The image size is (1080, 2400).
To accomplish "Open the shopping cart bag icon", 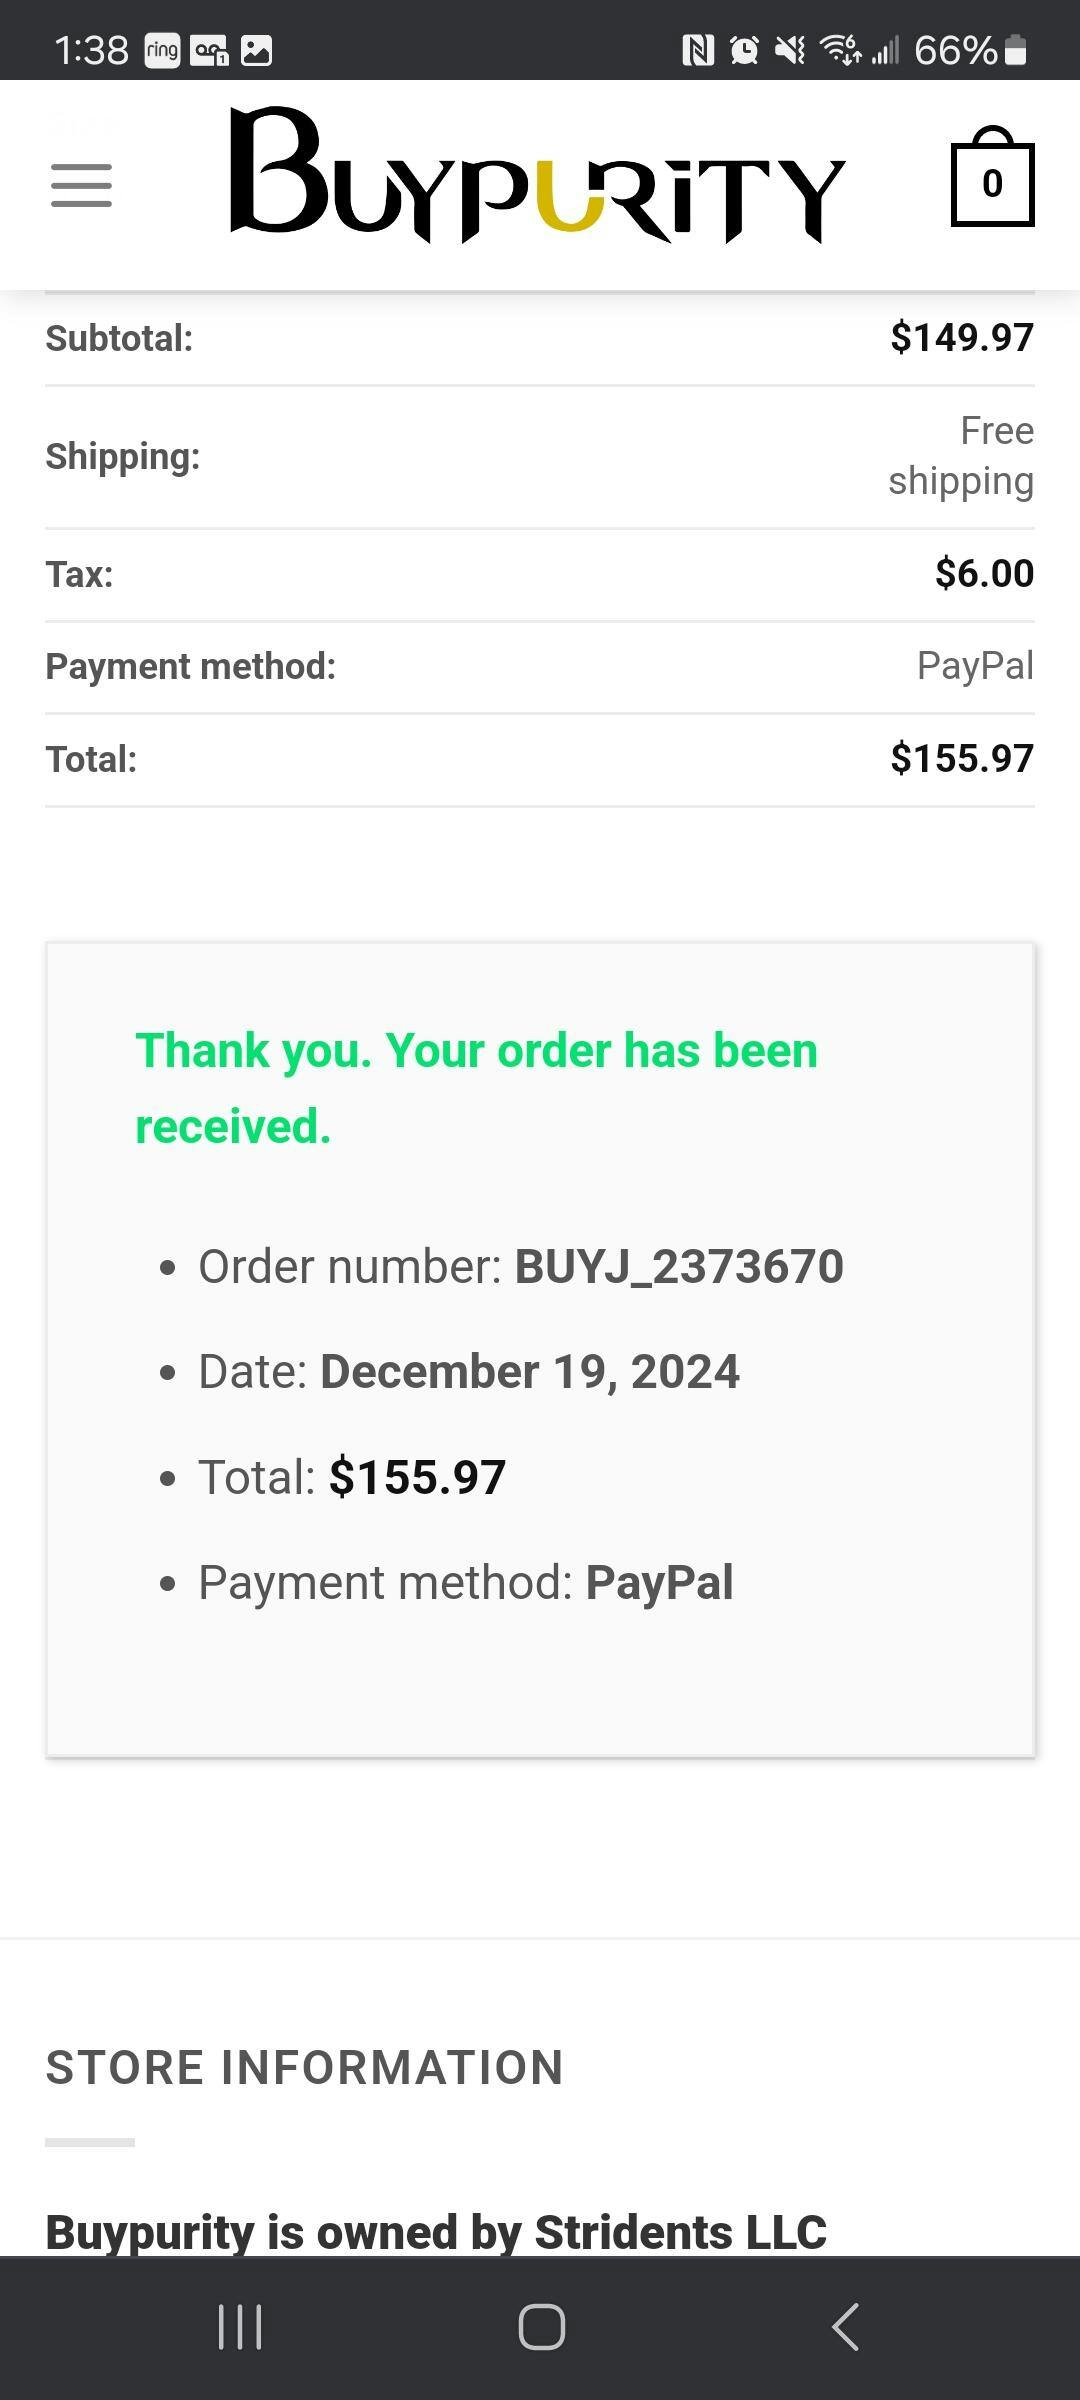I will (x=991, y=180).
